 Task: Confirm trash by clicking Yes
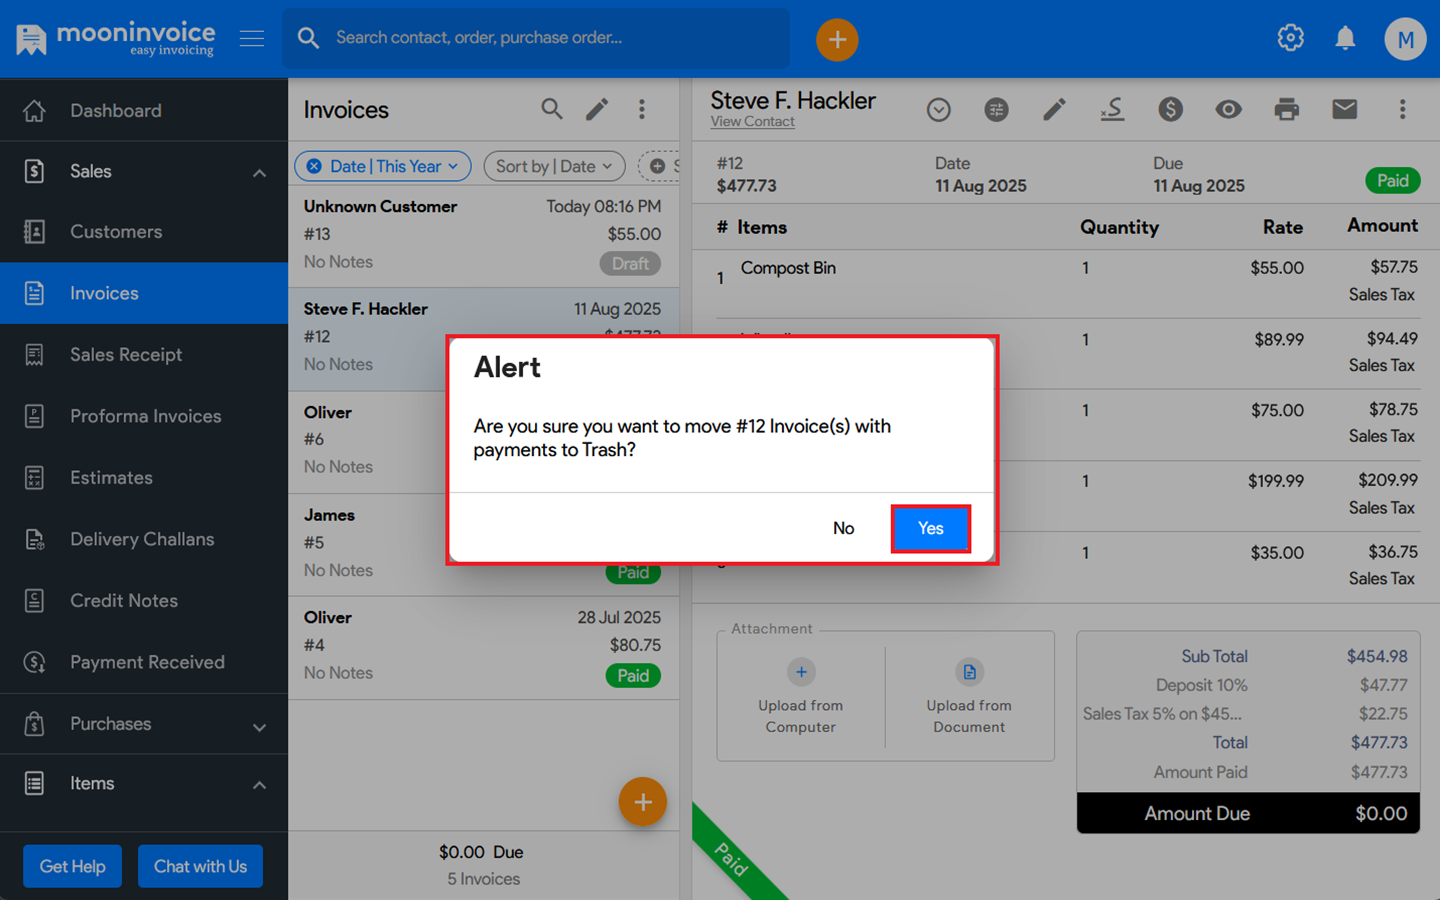pyautogui.click(x=930, y=528)
